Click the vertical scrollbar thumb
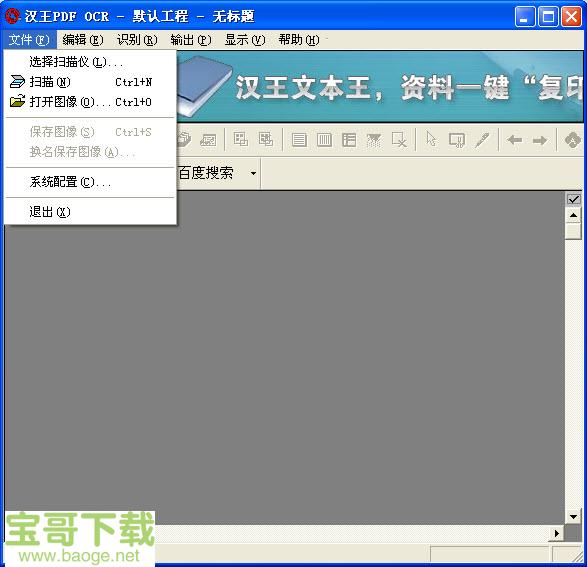587x567 pixels. click(573, 231)
